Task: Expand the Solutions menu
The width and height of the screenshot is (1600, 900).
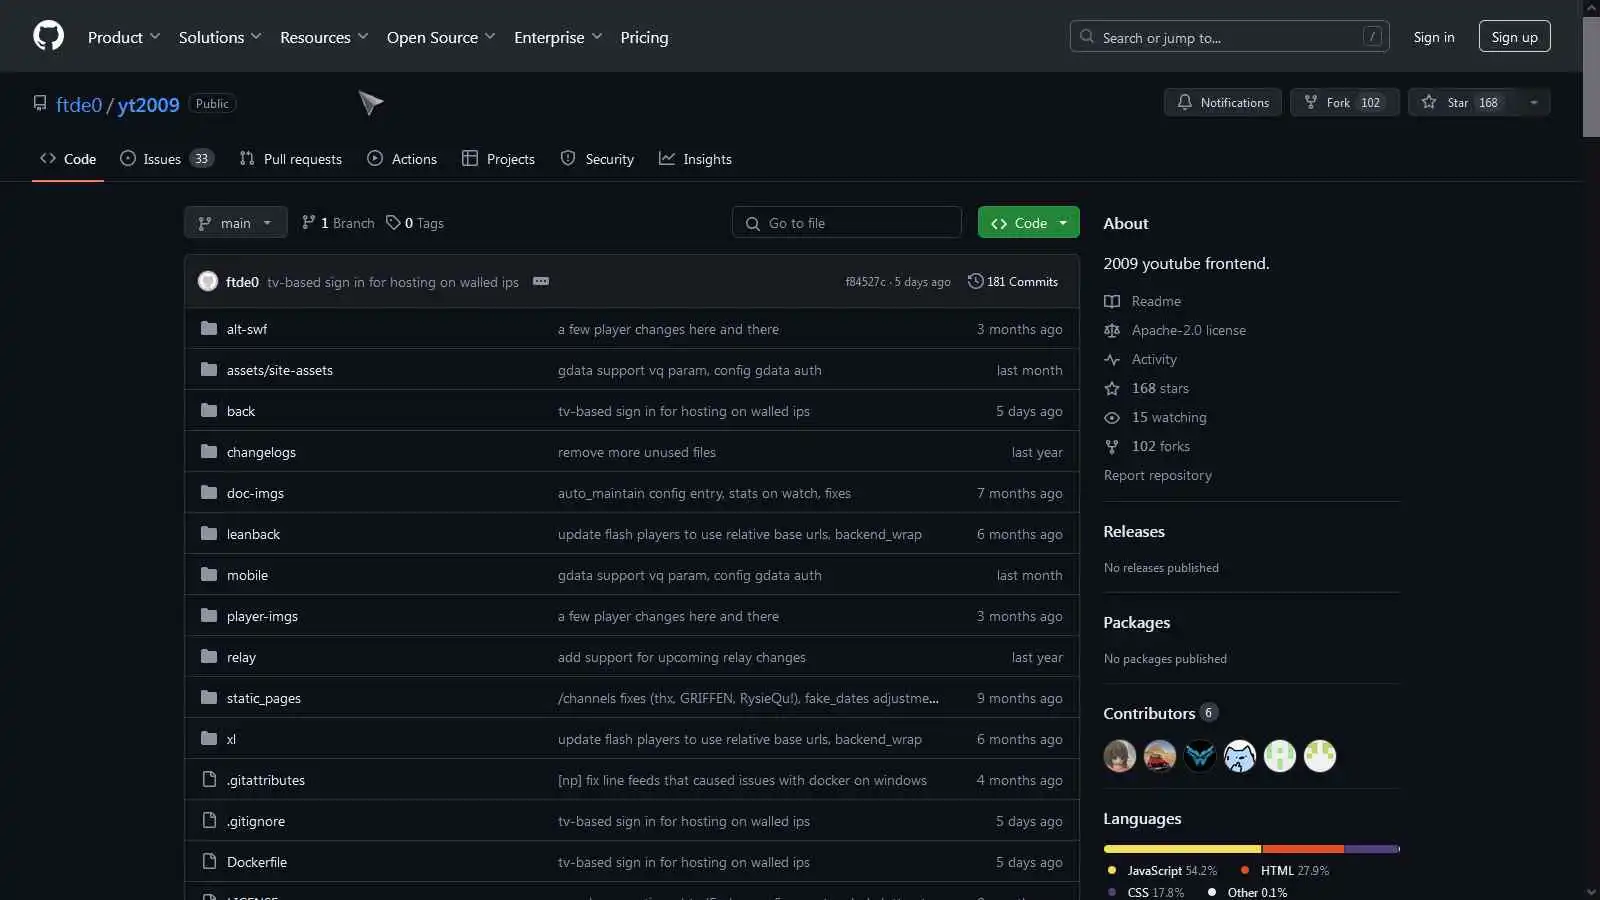Action: (220, 37)
